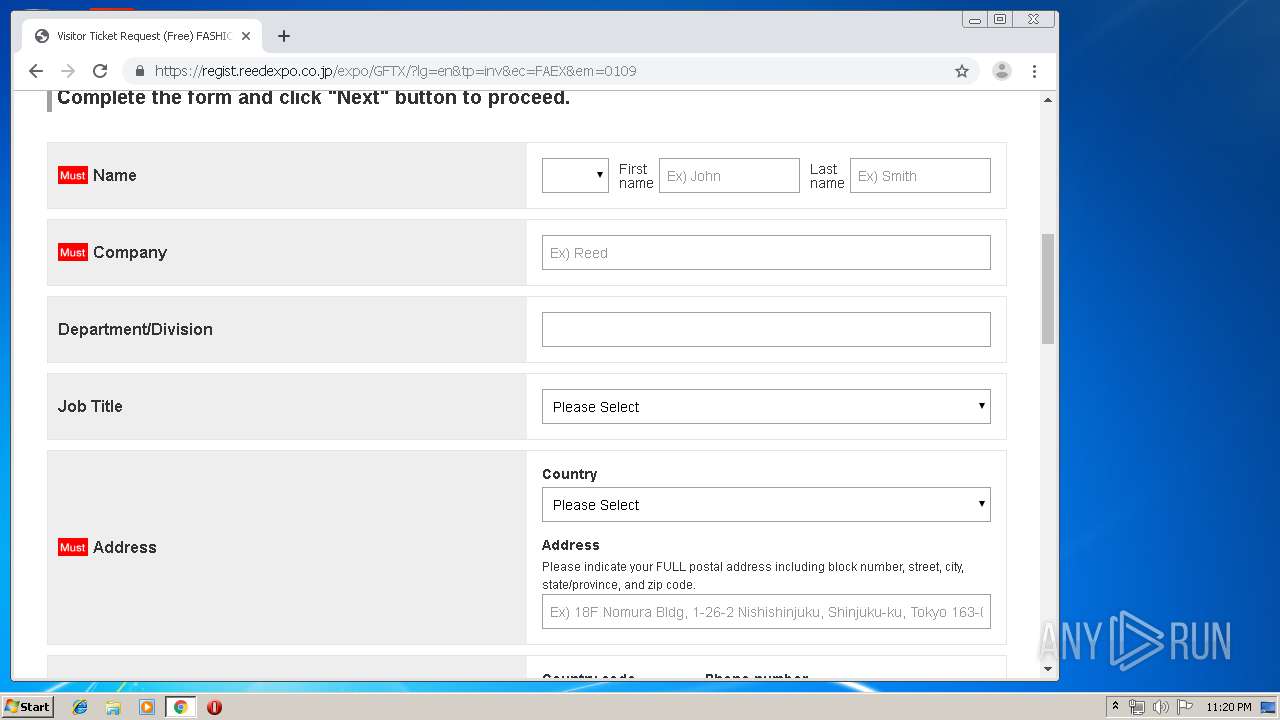
Task: Open Chrome three-dot menu
Action: [x=1034, y=71]
